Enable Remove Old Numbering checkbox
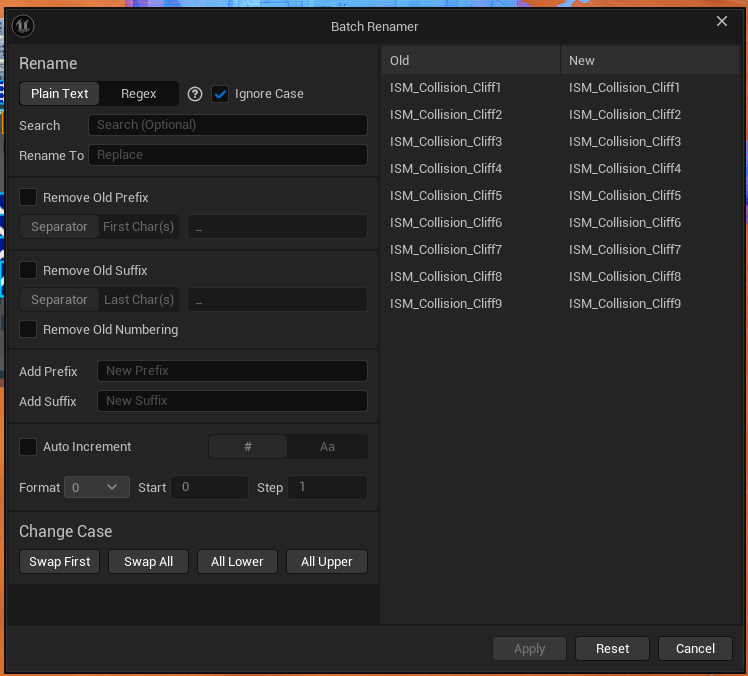 tap(28, 329)
